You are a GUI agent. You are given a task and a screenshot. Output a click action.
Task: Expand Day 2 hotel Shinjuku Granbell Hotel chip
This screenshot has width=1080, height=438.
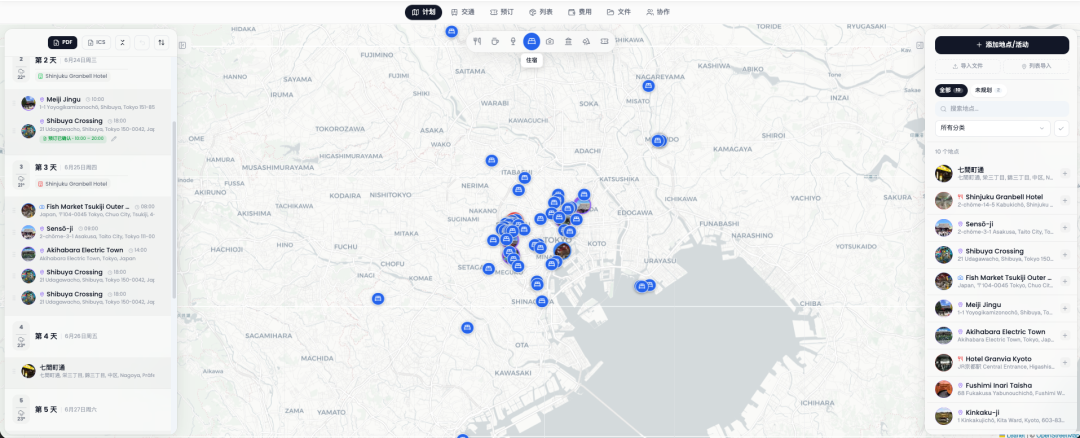coord(73,76)
